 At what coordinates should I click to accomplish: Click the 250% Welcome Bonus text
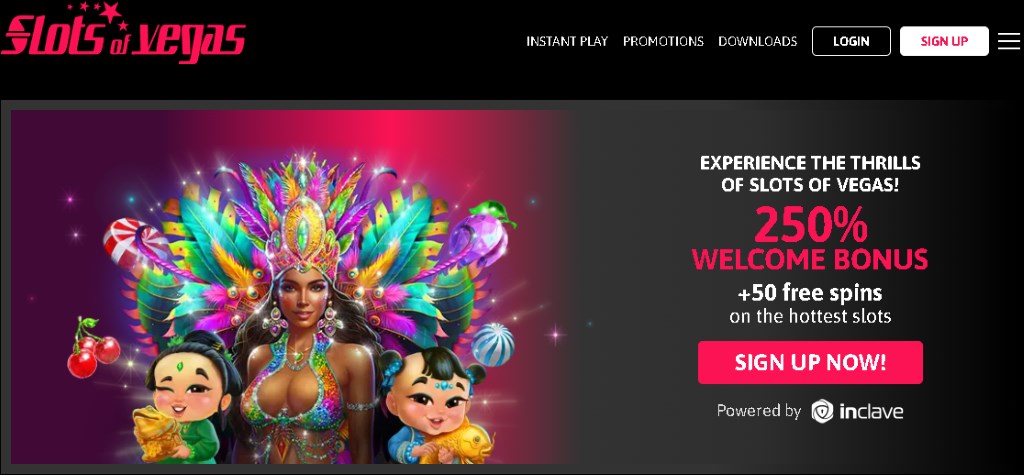[x=810, y=239]
